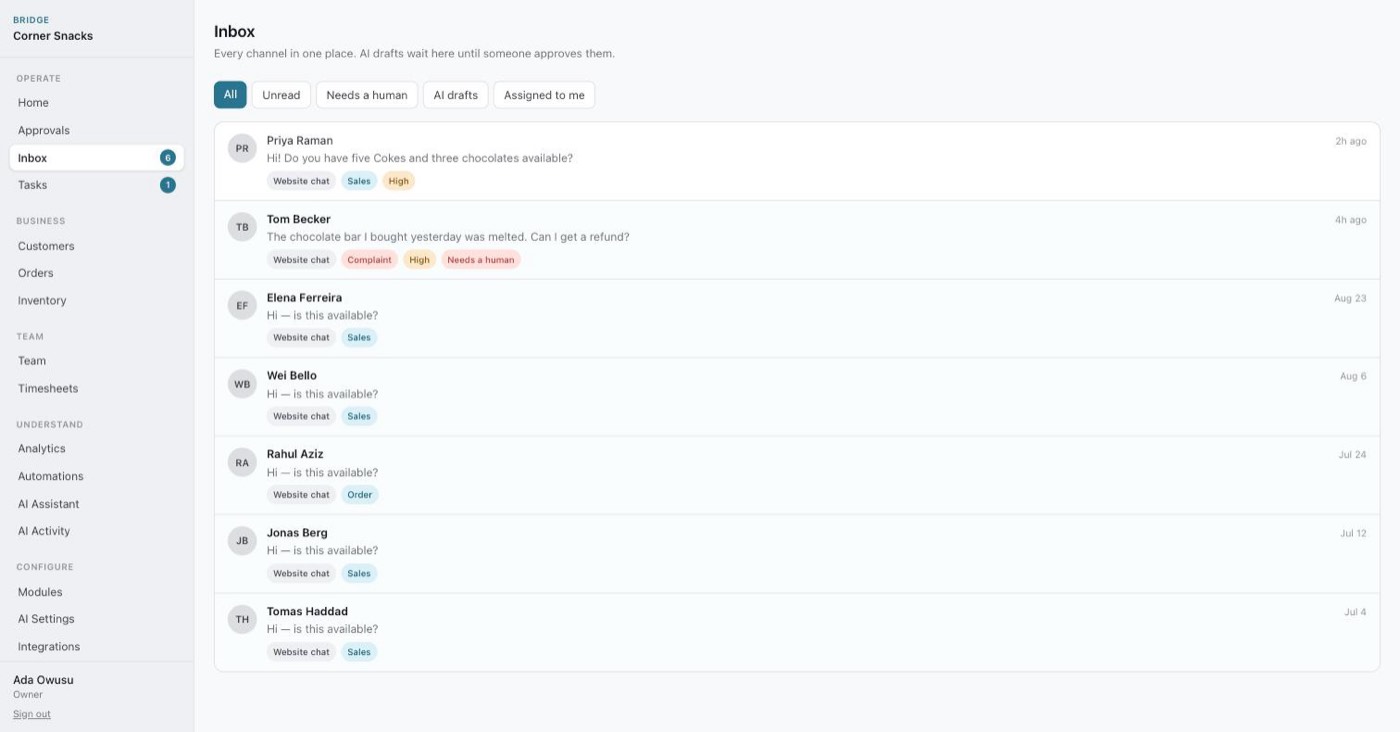Image resolution: width=1400 pixels, height=732 pixels.
Task: Open the Orders section
Action: 97,273
